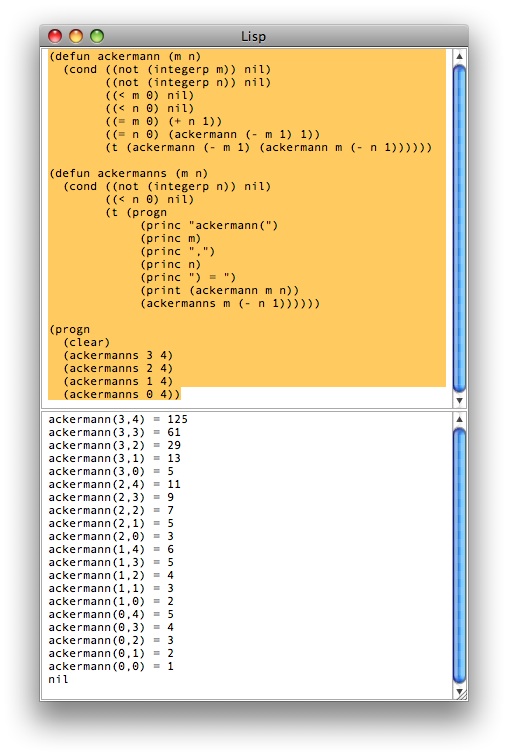Screen dimensions: 508x756
Task: Place cursor on the 'defun ackermann (m n)' line
Action: point(125,56)
